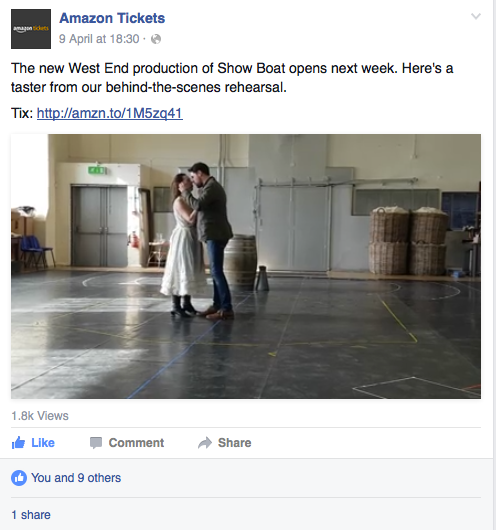Click the dancing couple in the video
This screenshot has height=530, width=496.
click(198, 241)
